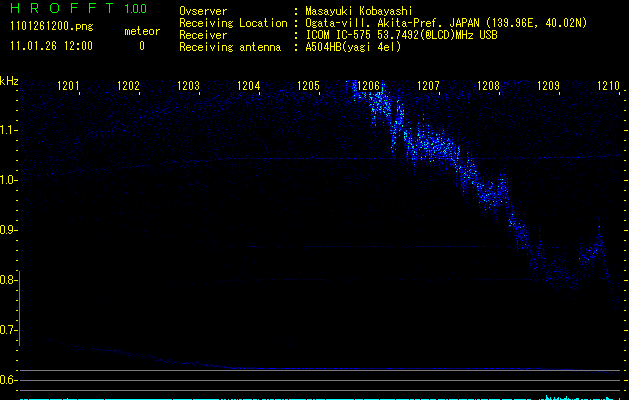Click the 1209 time marker
Screen dimensions: 629x400
548,86
